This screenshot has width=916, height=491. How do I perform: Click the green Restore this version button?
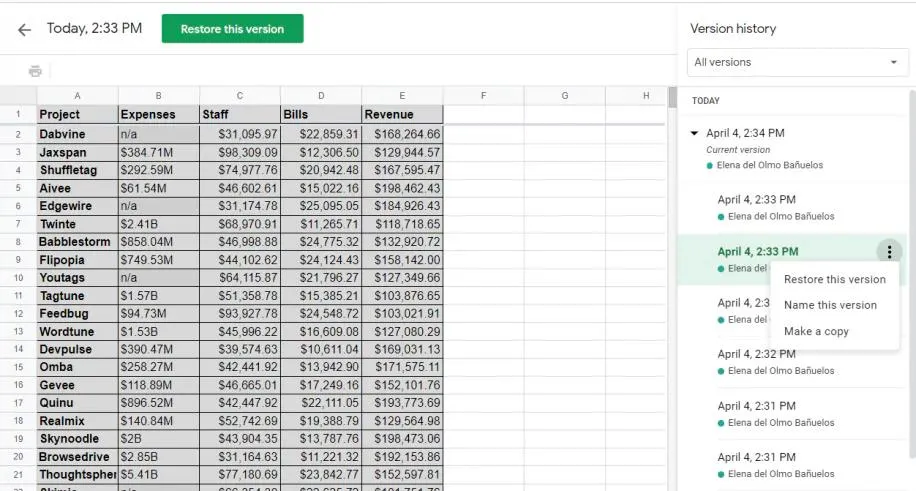233,29
